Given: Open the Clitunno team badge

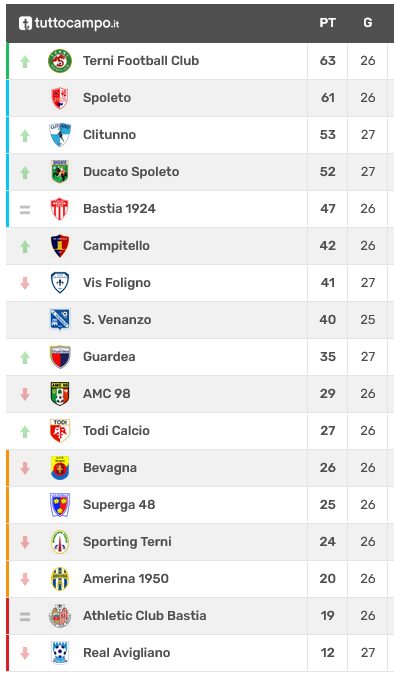Looking at the screenshot, I should point(60,135).
